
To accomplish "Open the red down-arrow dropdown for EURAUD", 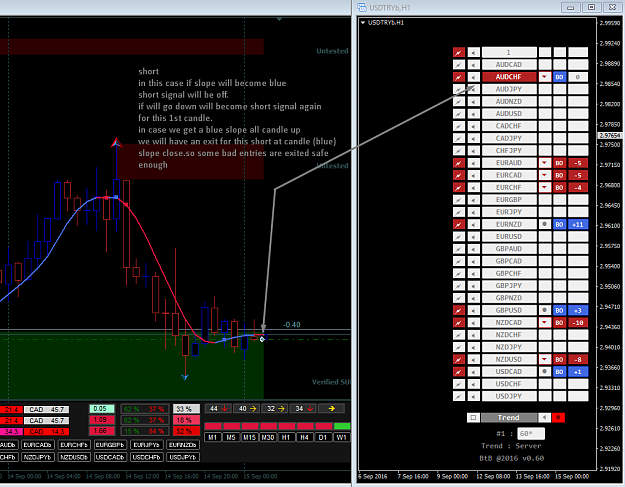I will (x=544, y=163).
